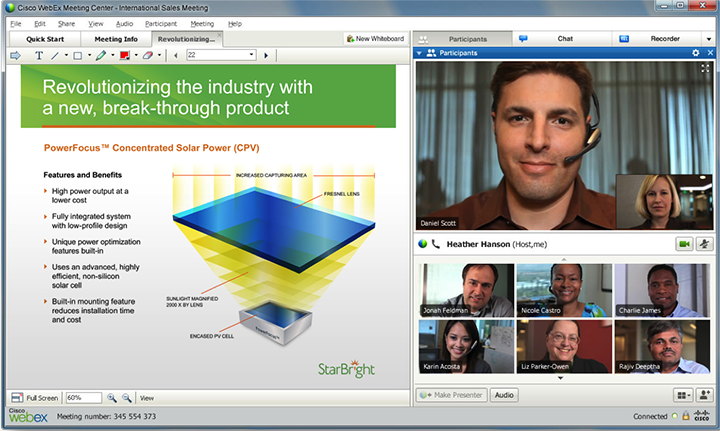Open the rectangle tool options arrow
The width and height of the screenshot is (720, 431).
pyautogui.click(x=89, y=55)
